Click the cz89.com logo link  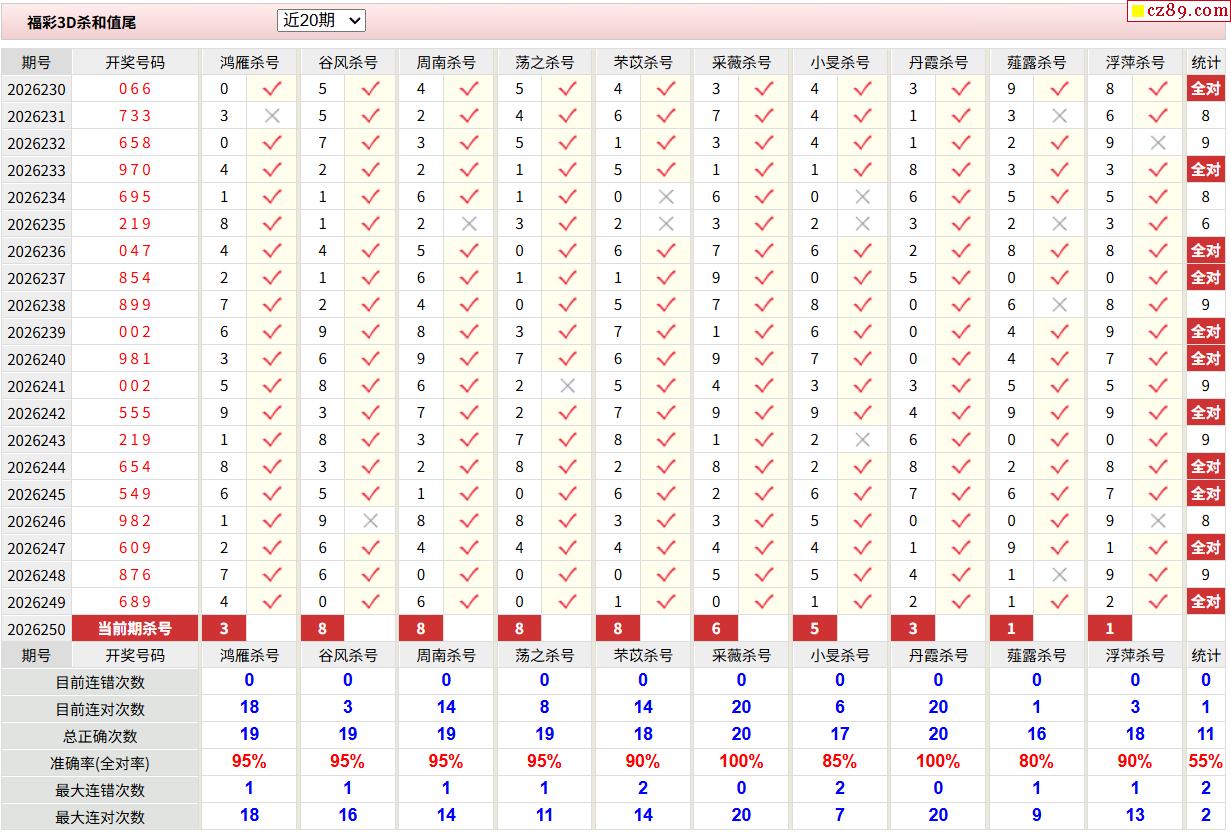point(1178,11)
